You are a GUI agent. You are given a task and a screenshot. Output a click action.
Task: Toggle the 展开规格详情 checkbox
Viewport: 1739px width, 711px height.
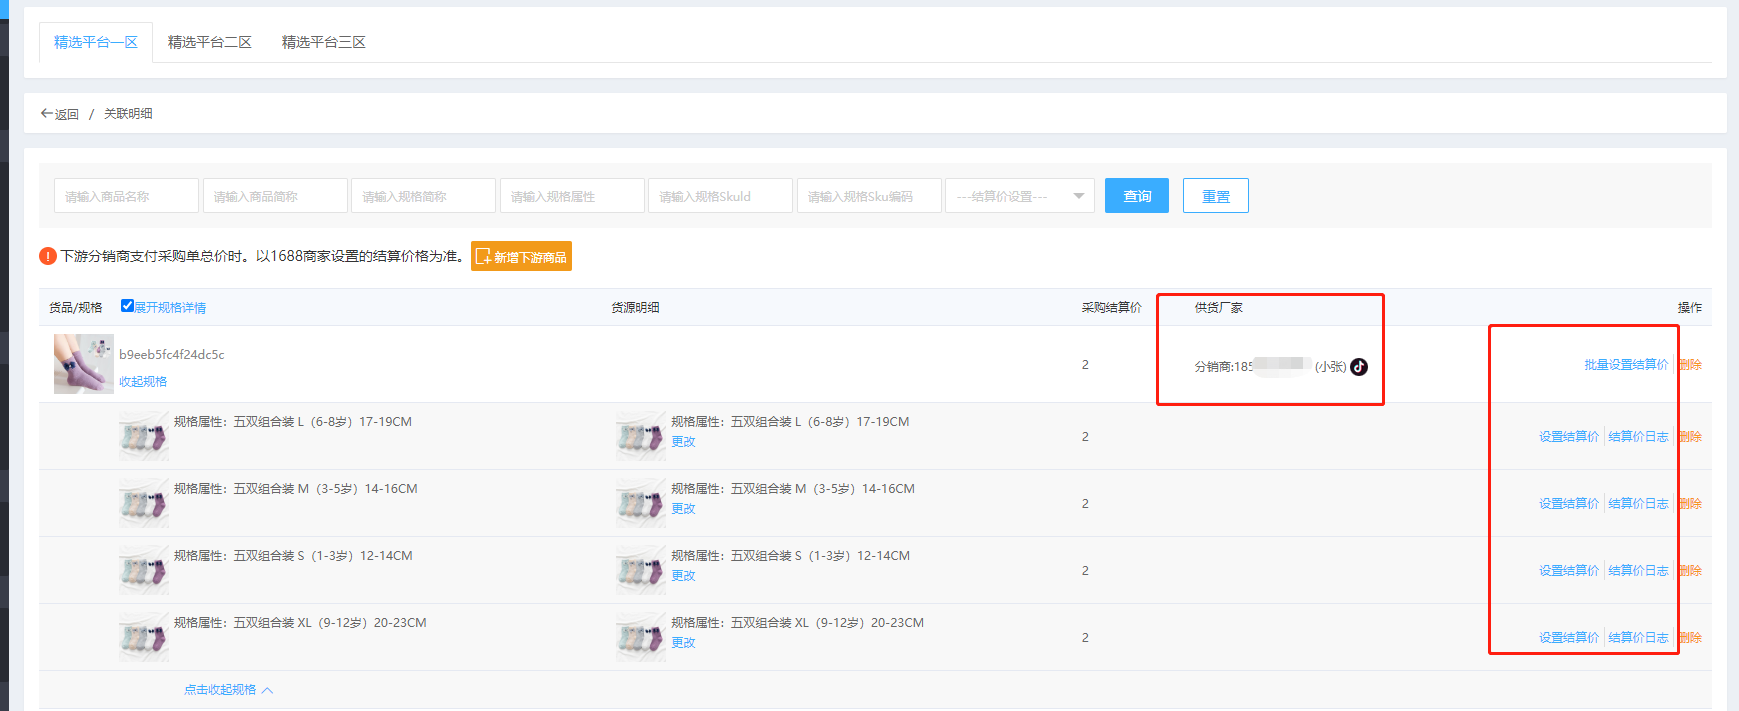(127, 306)
